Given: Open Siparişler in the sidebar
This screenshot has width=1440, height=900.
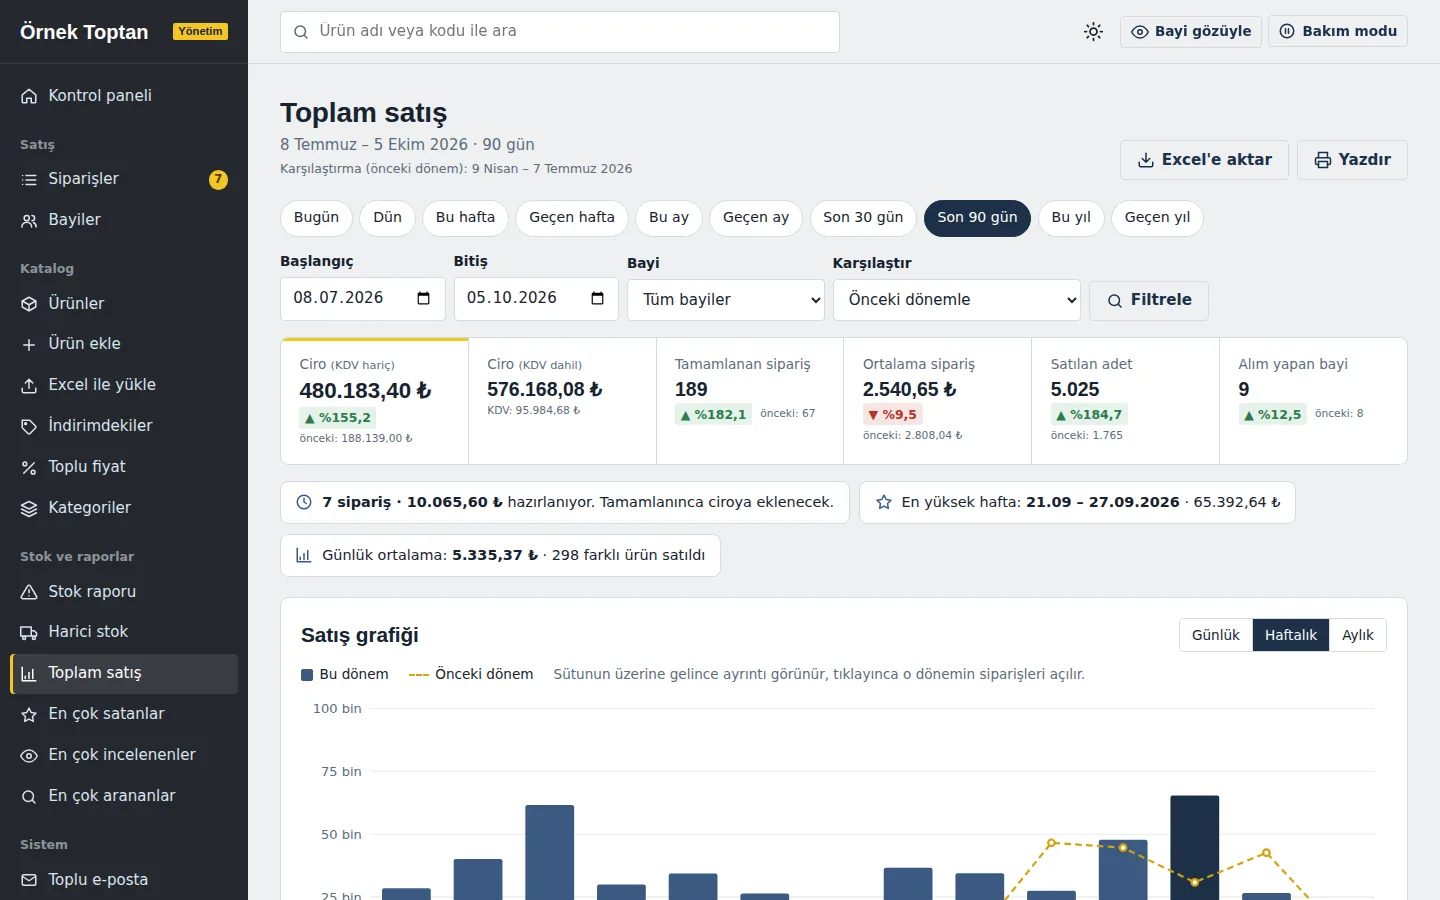Looking at the screenshot, I should (124, 179).
